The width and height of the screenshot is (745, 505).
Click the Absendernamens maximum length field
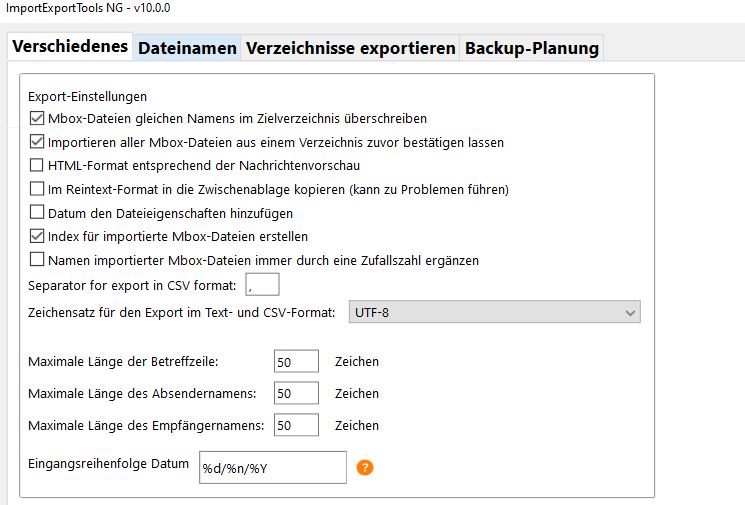[296, 394]
